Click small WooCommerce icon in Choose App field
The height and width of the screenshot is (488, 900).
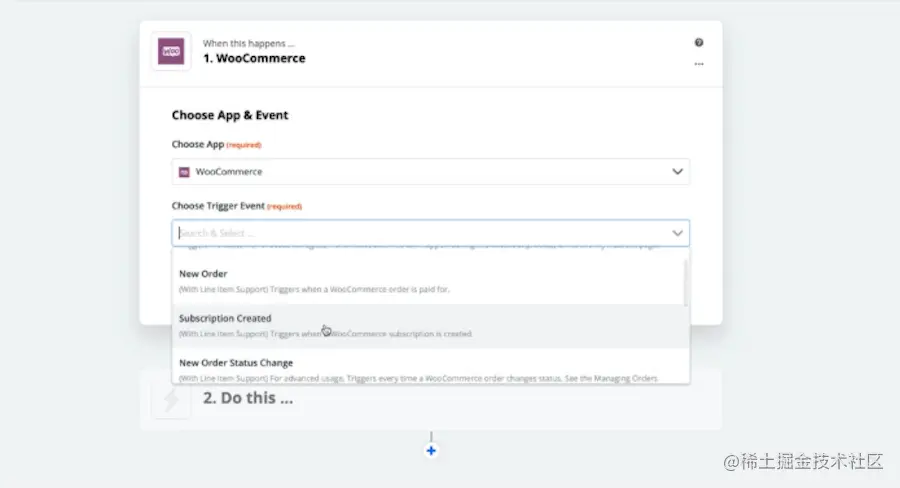(184, 172)
